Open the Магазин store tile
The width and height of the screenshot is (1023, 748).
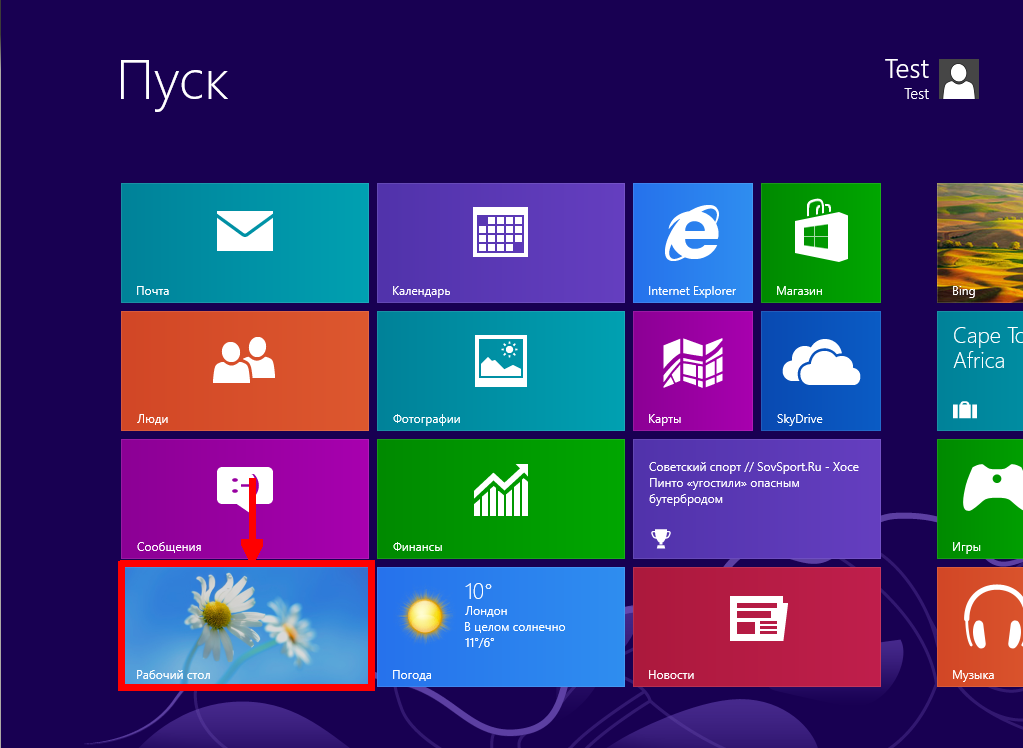click(820, 243)
